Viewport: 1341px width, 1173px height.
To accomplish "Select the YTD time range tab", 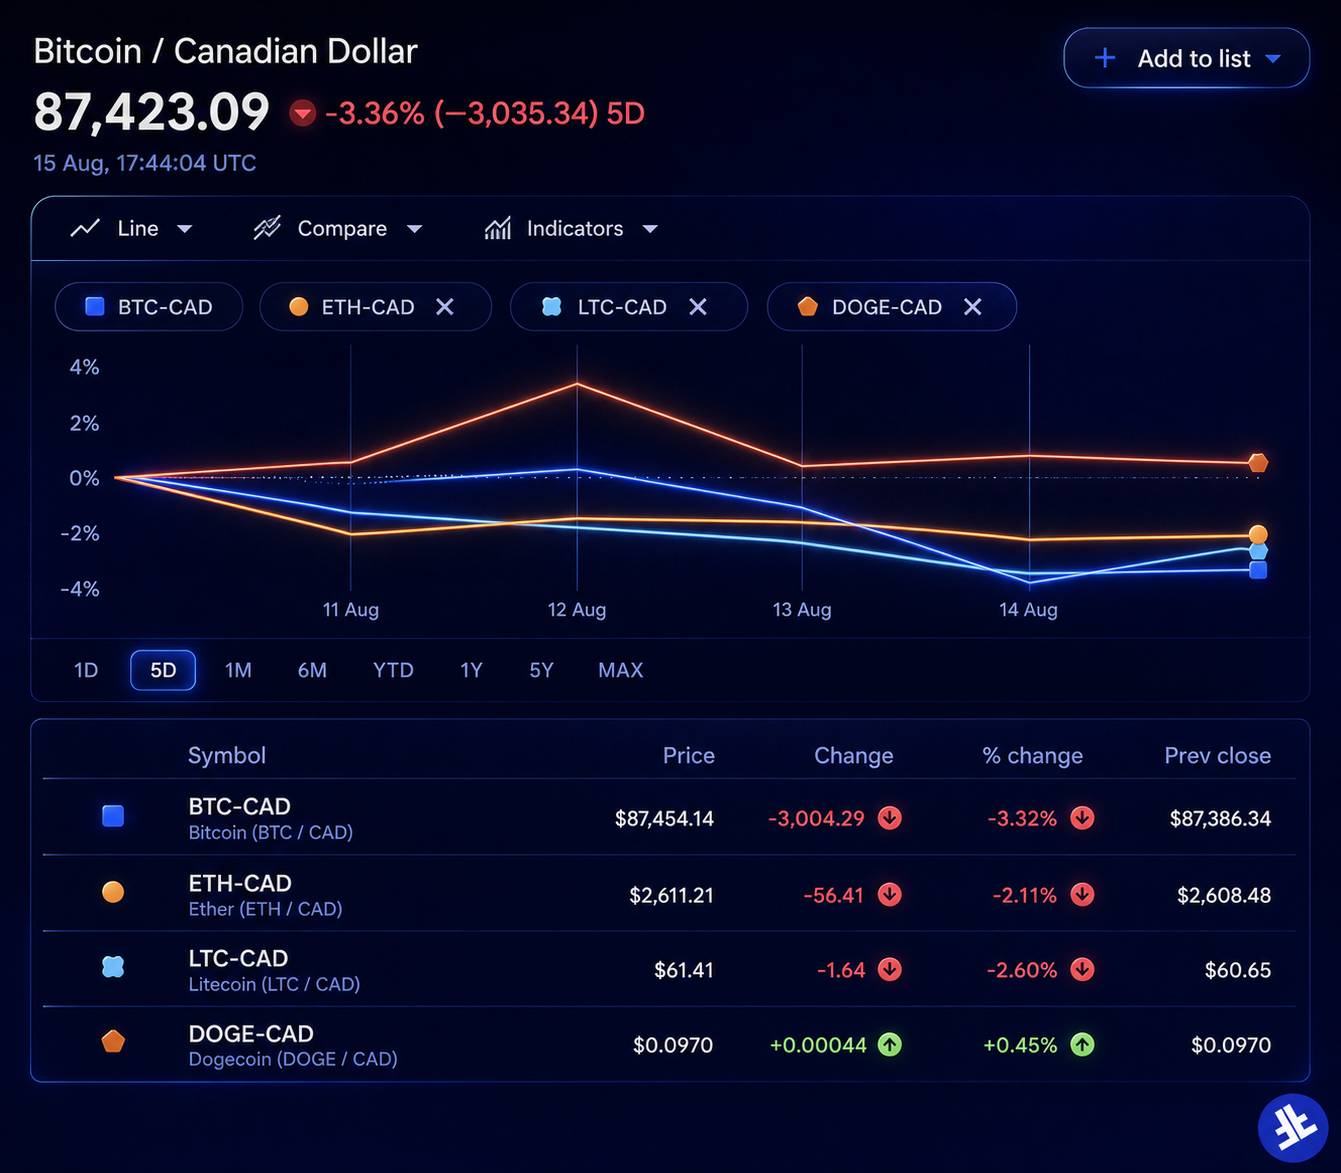I will [x=393, y=670].
